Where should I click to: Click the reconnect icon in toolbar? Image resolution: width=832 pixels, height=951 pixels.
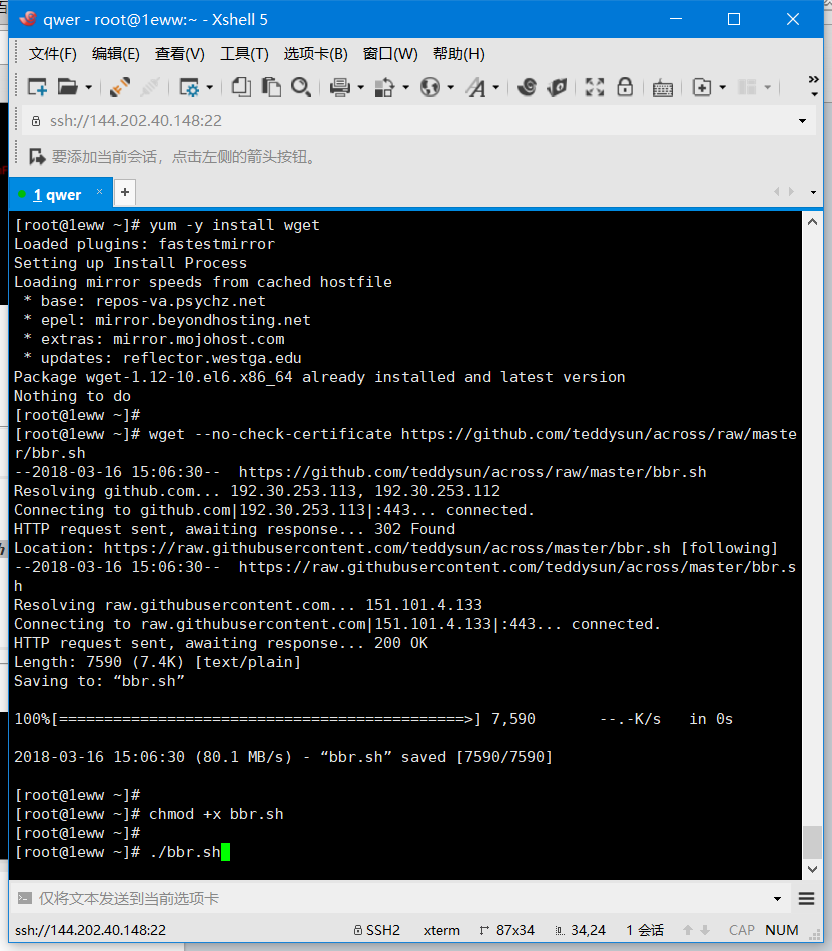pyautogui.click(x=119, y=87)
